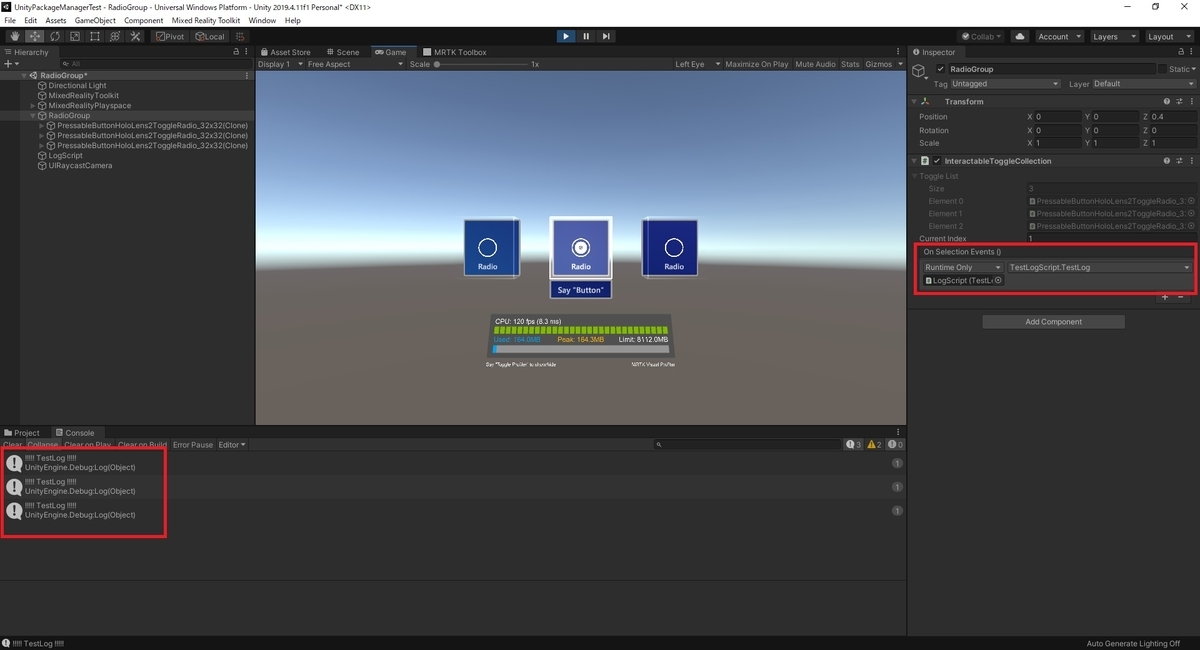Select the Scale tool
The height and width of the screenshot is (650, 1200).
[x=74, y=37]
